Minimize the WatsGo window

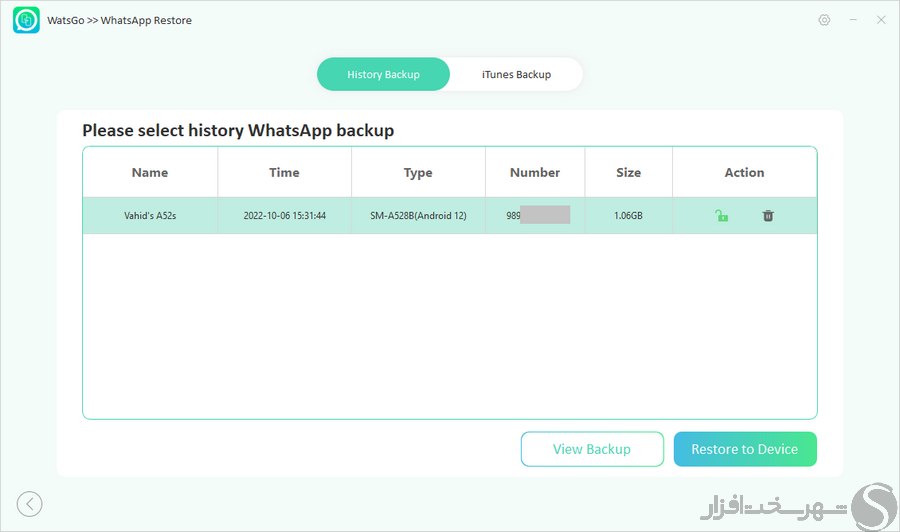854,20
